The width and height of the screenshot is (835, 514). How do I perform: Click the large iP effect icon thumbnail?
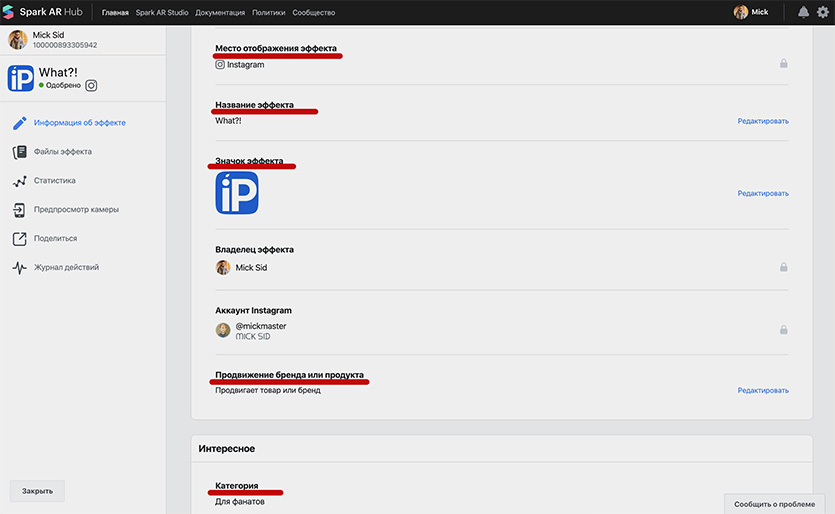coord(237,193)
